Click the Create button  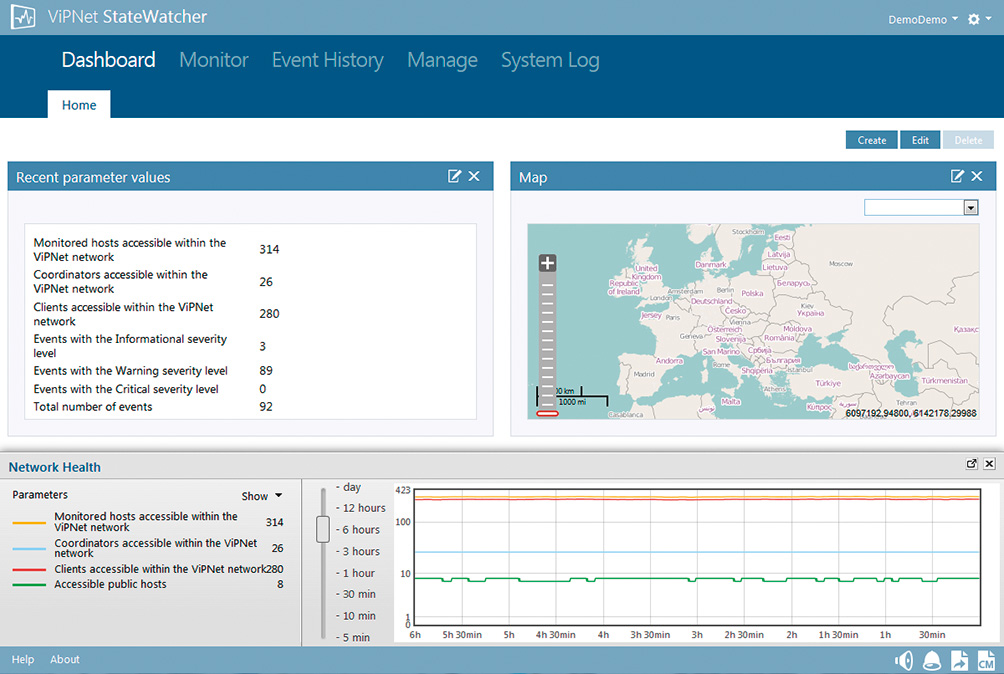[x=871, y=140]
